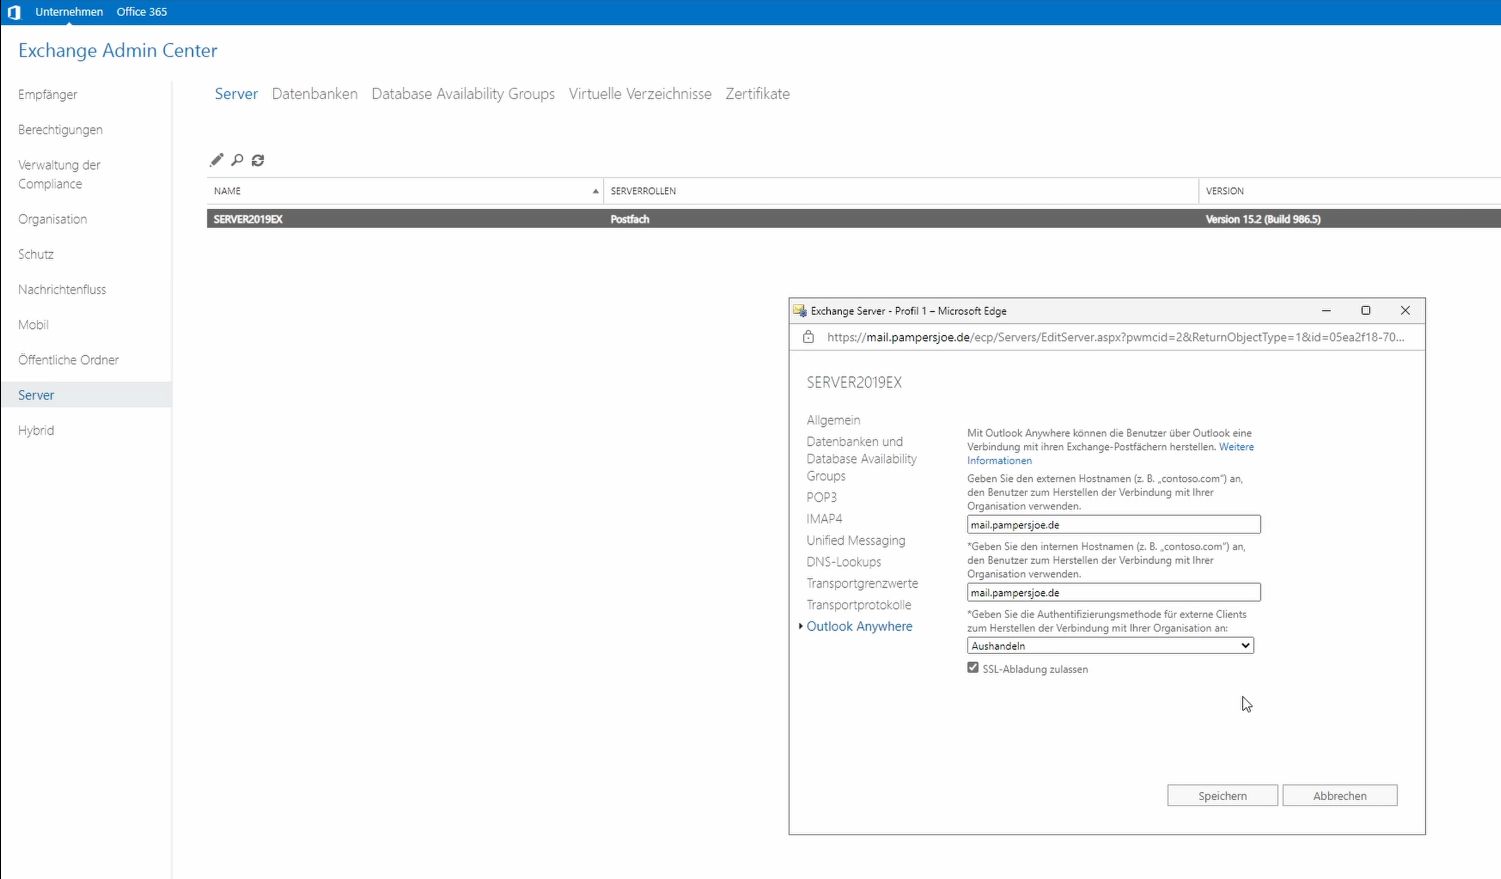Open the Server tab
Image resolution: width=1501 pixels, height=879 pixels.
coord(236,94)
